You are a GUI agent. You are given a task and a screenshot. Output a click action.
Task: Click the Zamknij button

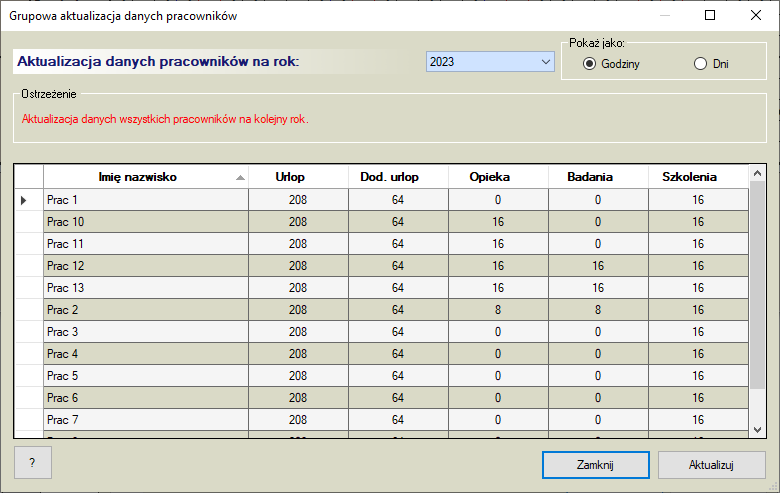tap(596, 465)
